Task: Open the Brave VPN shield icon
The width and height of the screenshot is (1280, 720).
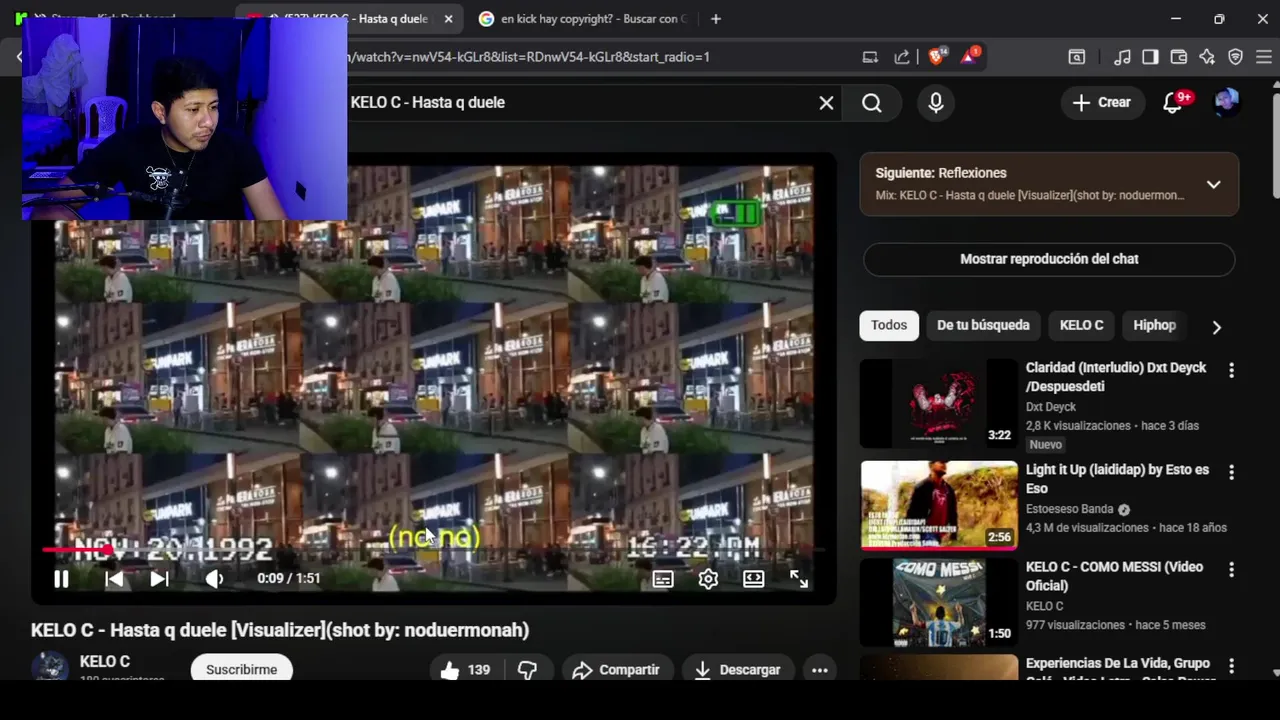Action: pos(1235,57)
